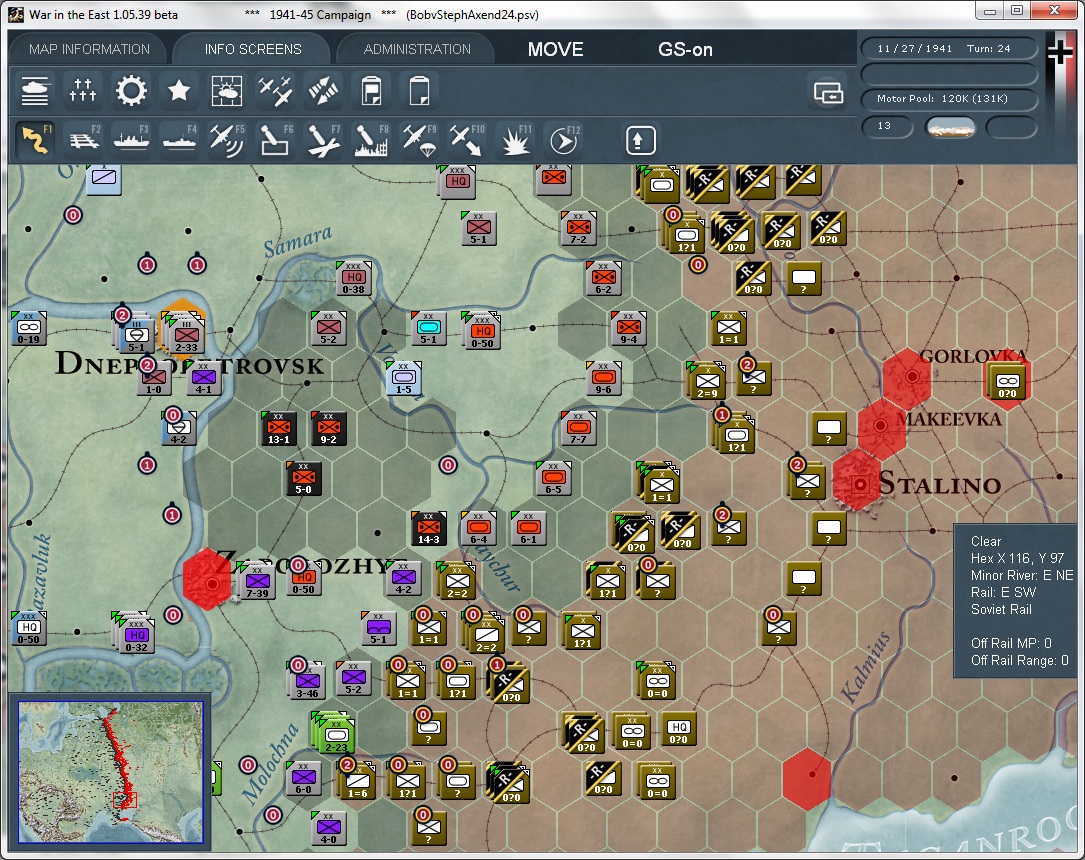The height and width of the screenshot is (860, 1085).
Task: Select the purple 3-46 unit stack
Action: pyautogui.click(x=307, y=680)
